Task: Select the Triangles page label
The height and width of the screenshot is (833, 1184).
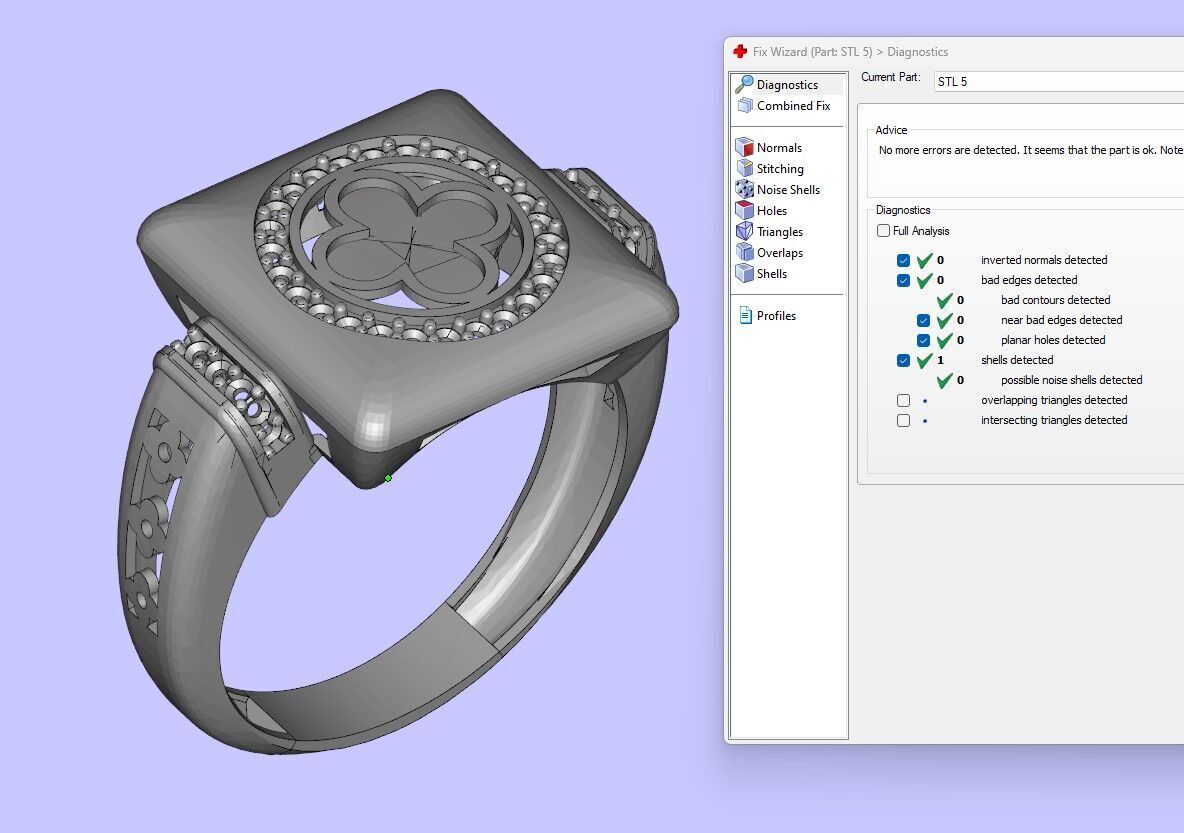Action: (x=780, y=232)
